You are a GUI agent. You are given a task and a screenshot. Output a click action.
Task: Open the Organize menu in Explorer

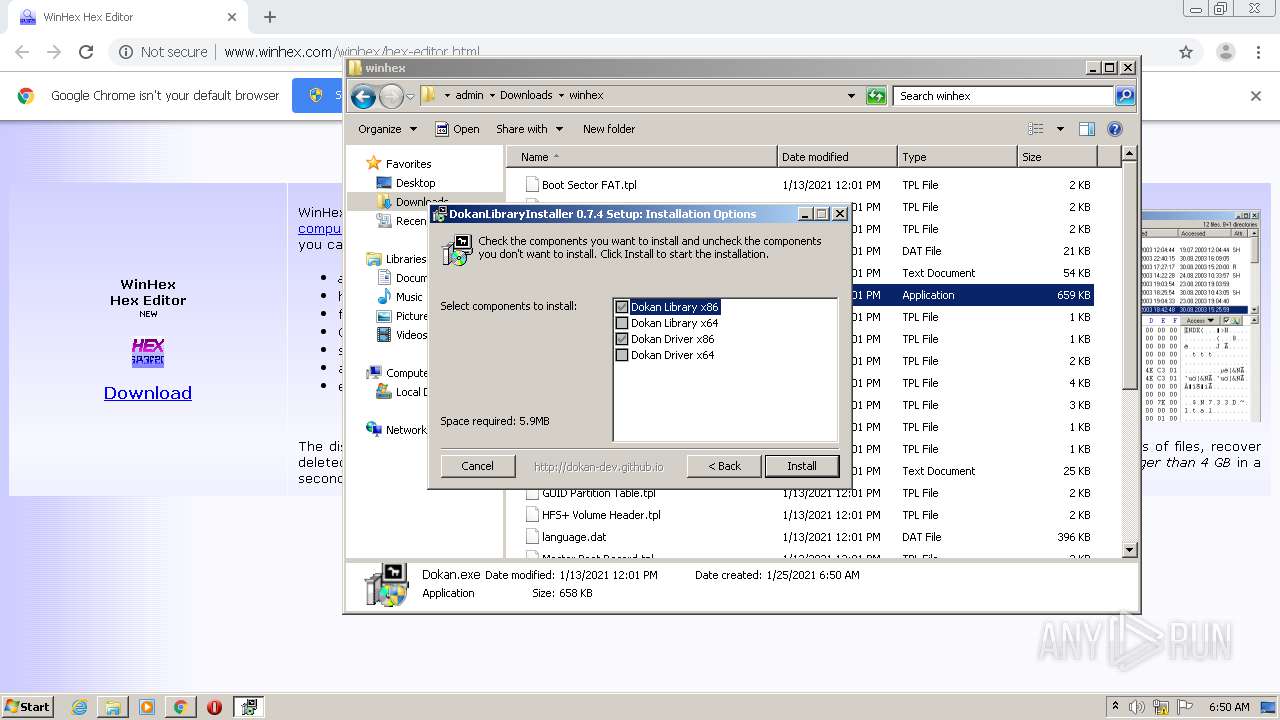tap(387, 129)
